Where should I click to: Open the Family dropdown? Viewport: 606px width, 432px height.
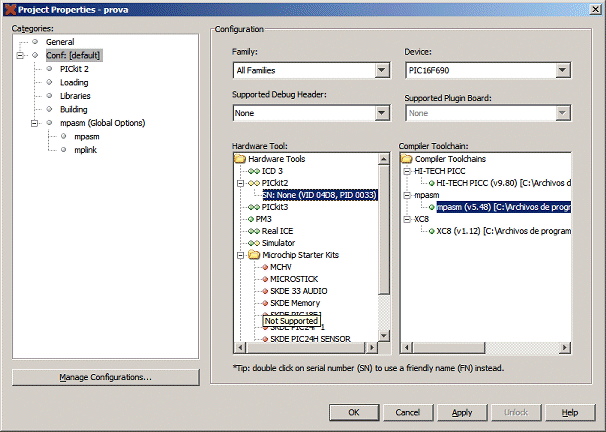coord(382,70)
